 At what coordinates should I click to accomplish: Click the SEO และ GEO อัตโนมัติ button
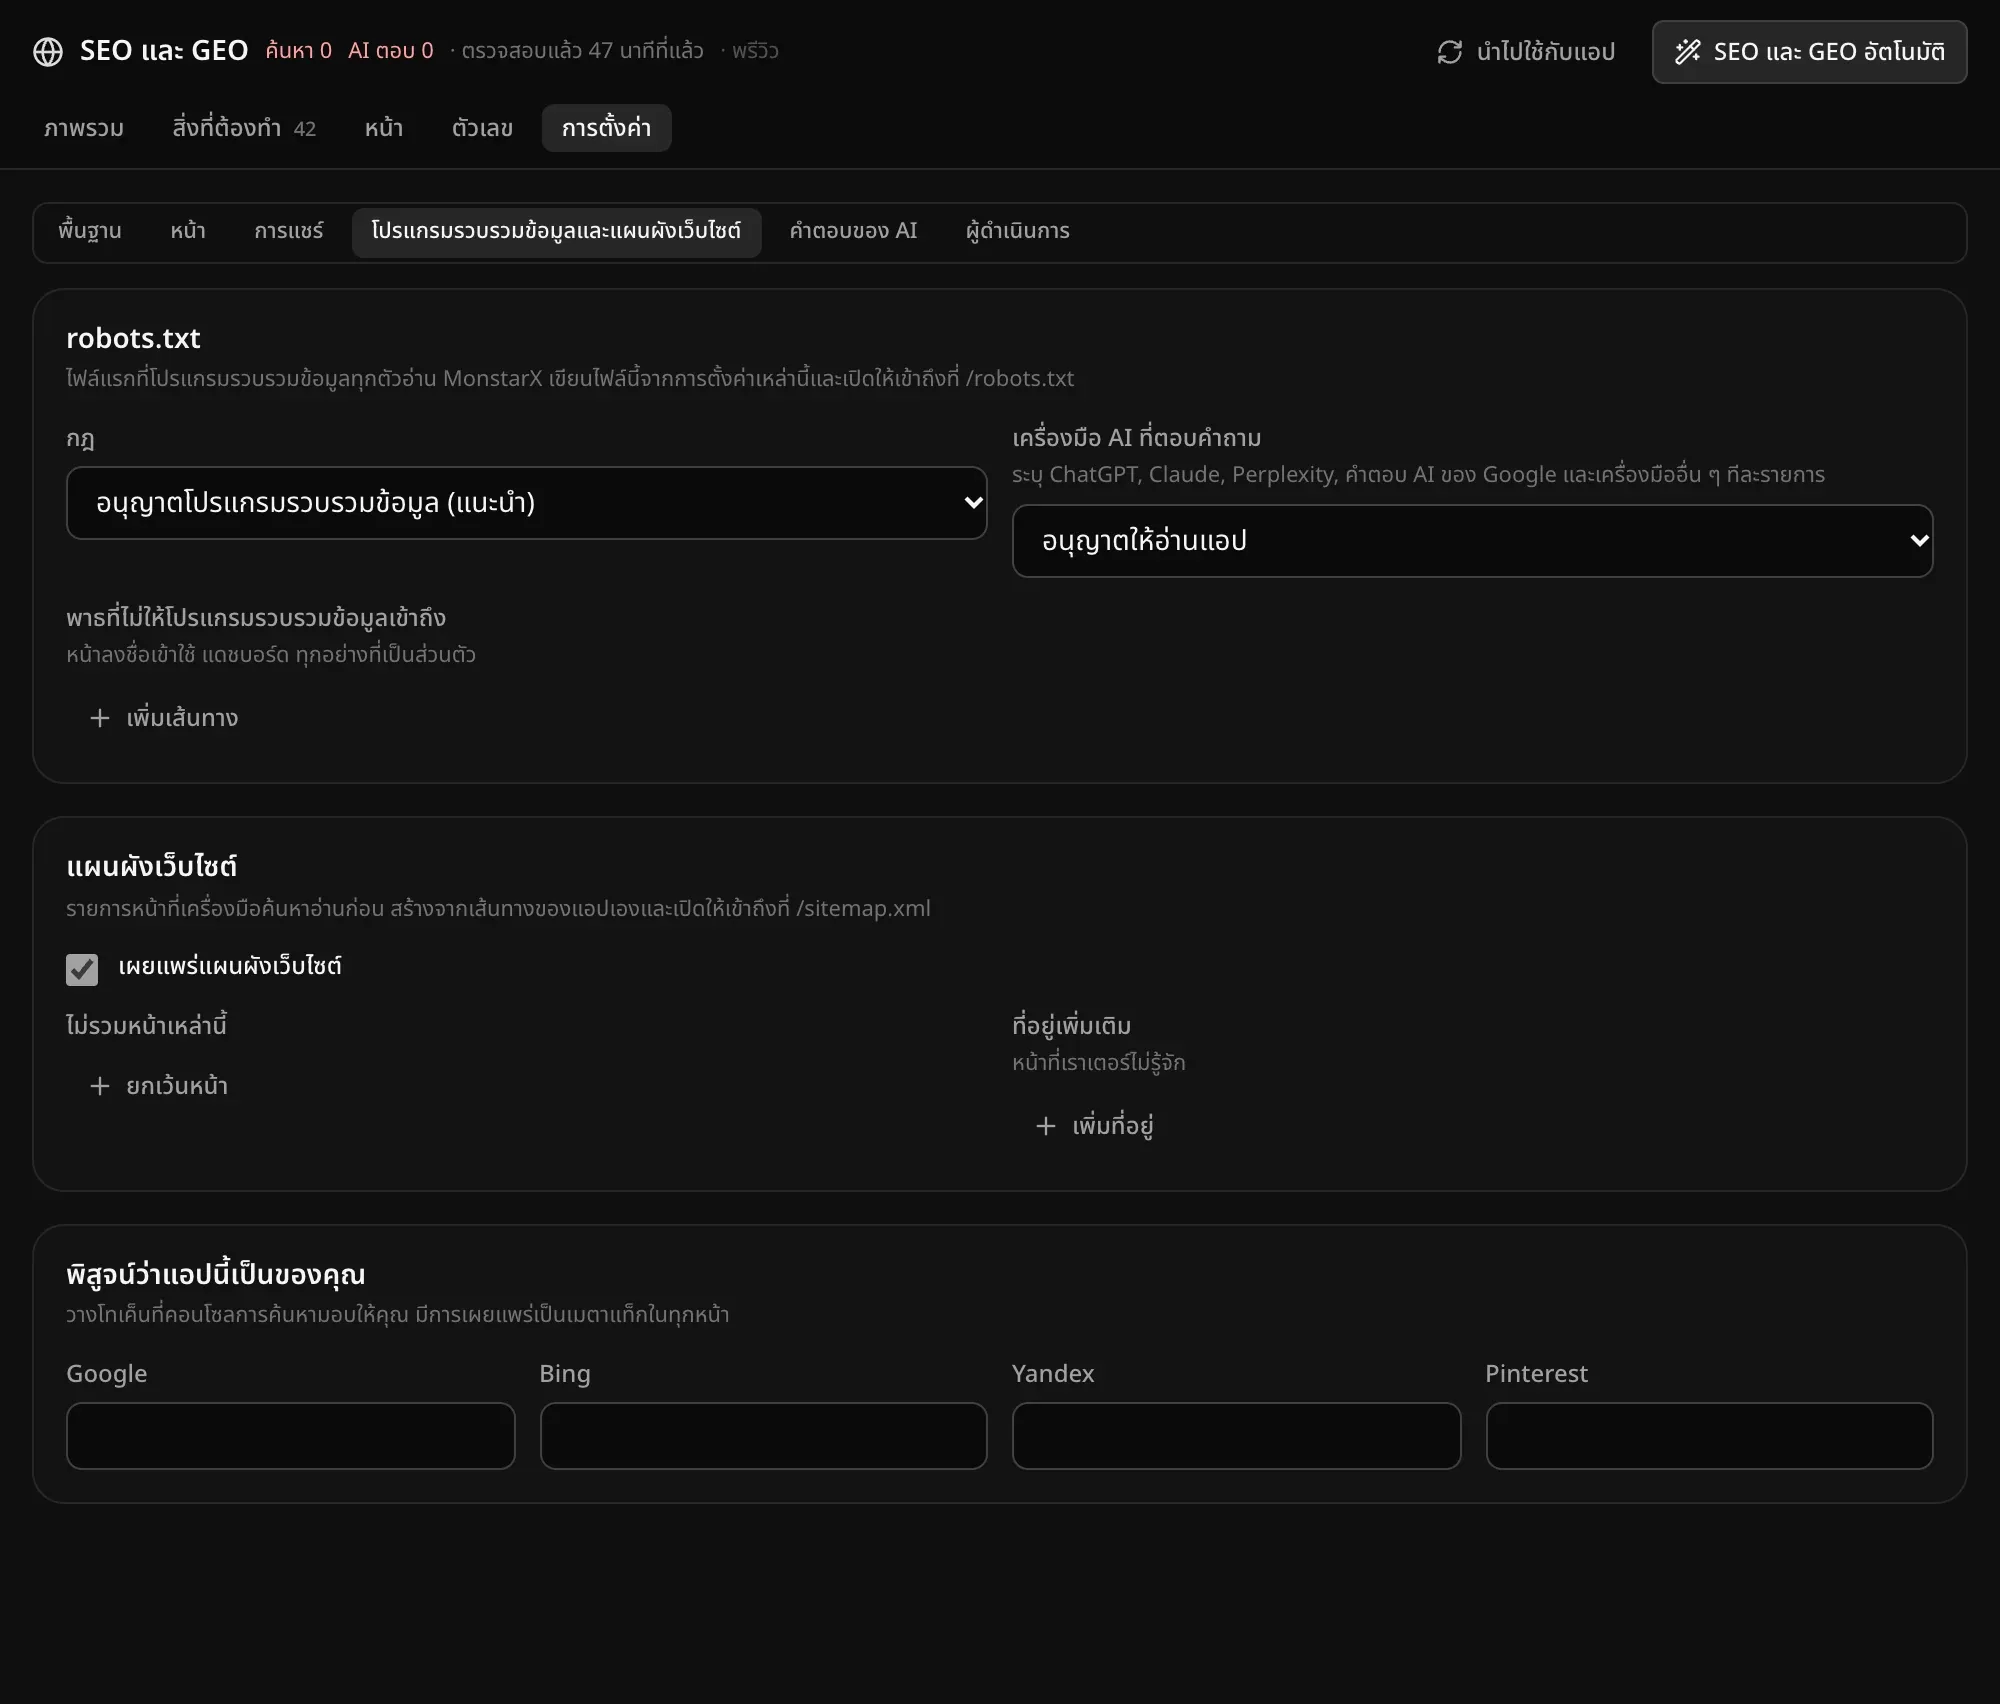(1810, 52)
